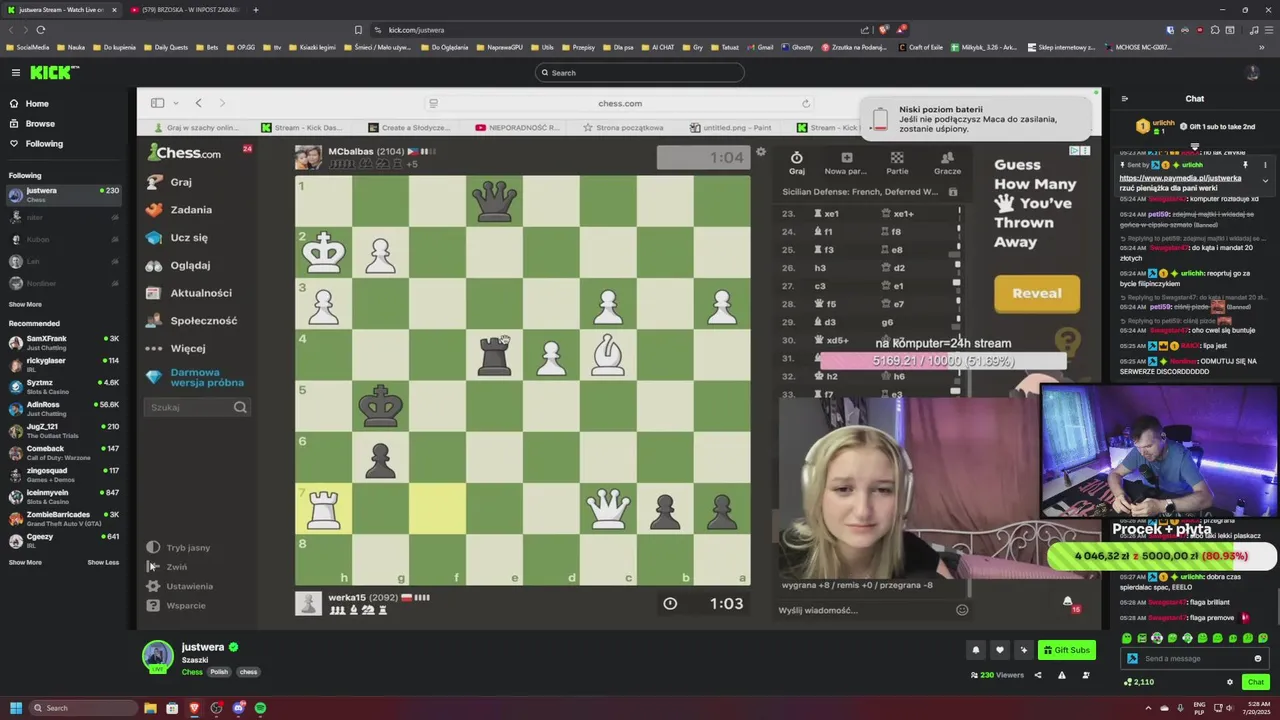Report the stream with the warning icon
1280x720 pixels.
tap(1061, 675)
